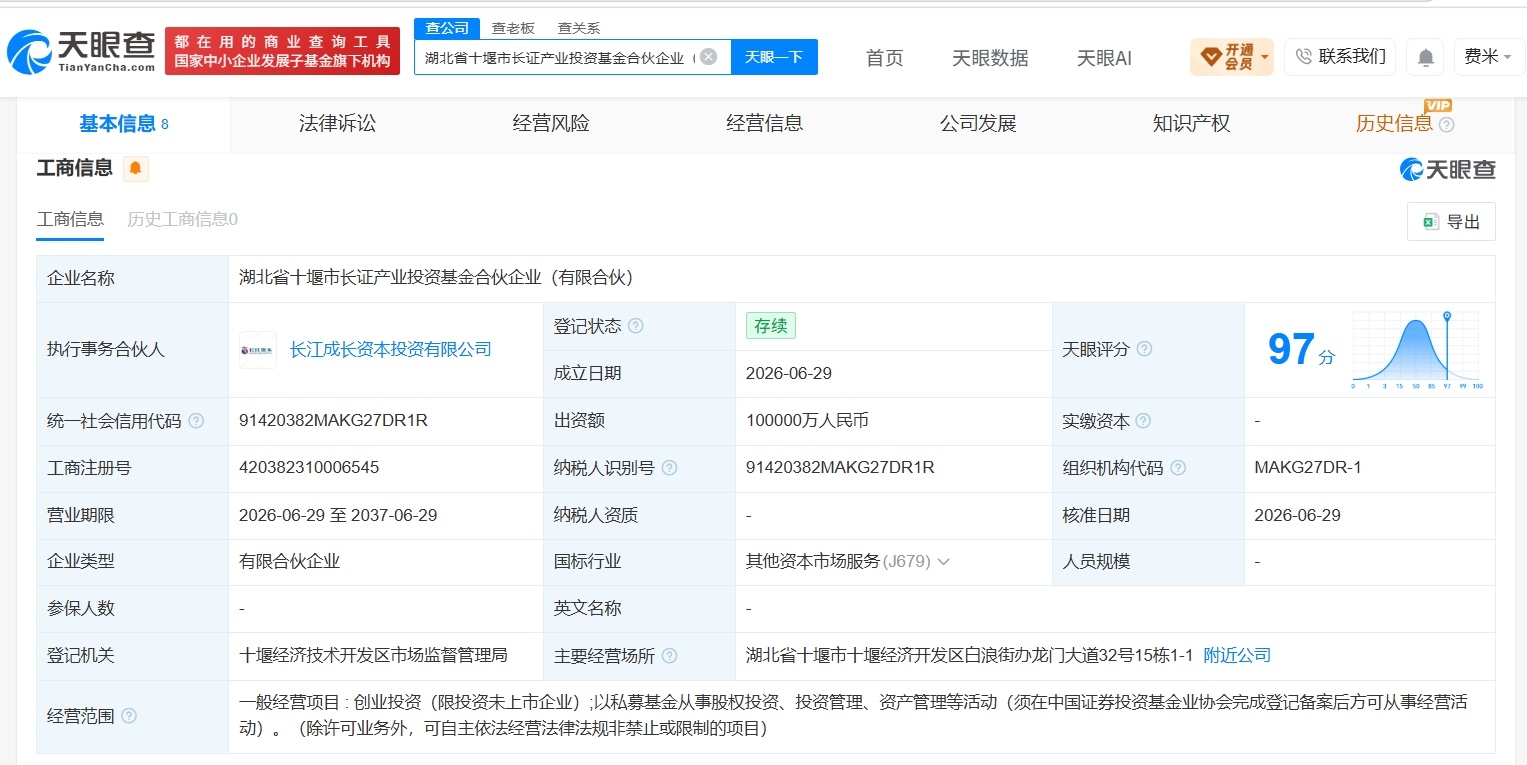This screenshot has height=765, width=1527.
Task: Open the 知识产权 tab
Action: click(1191, 124)
